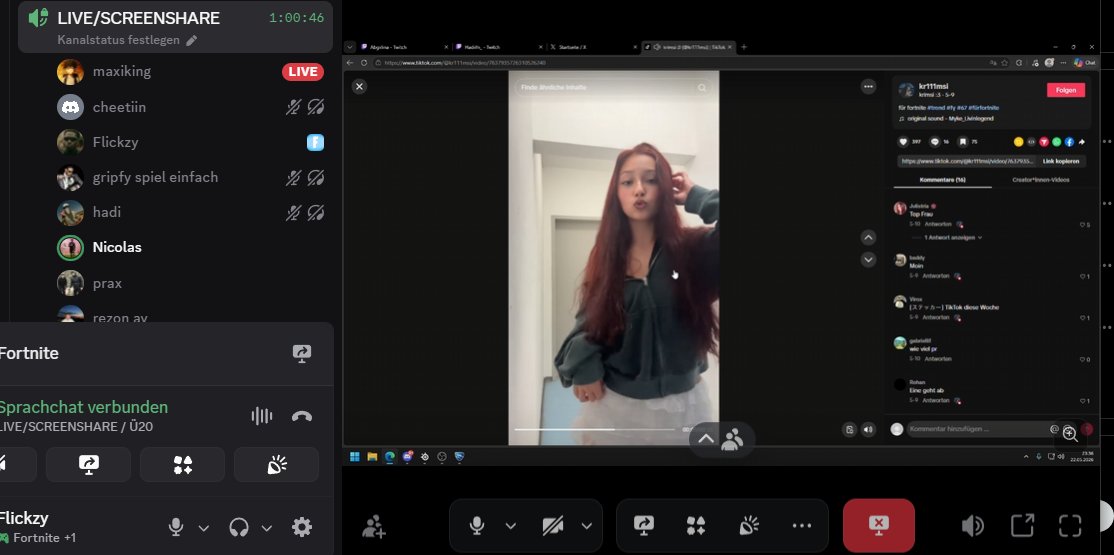The width and height of the screenshot is (1114, 555).
Task: Close the TikTok video with X button
Action: (x=359, y=87)
